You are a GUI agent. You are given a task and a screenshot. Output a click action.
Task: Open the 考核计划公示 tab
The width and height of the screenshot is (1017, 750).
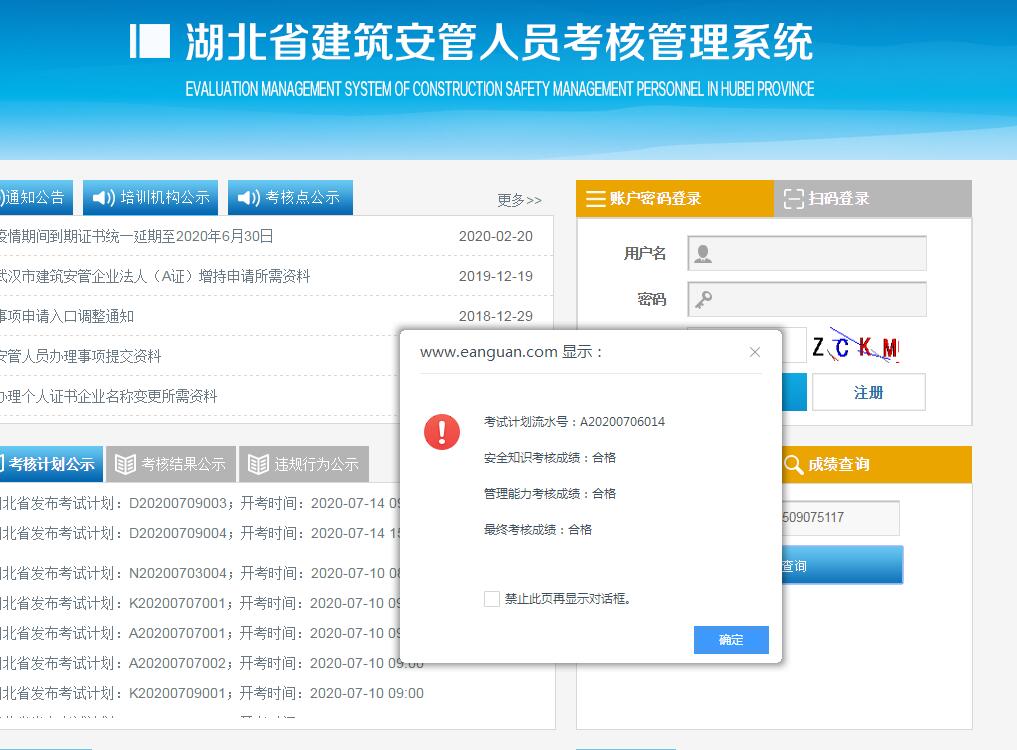click(x=51, y=464)
